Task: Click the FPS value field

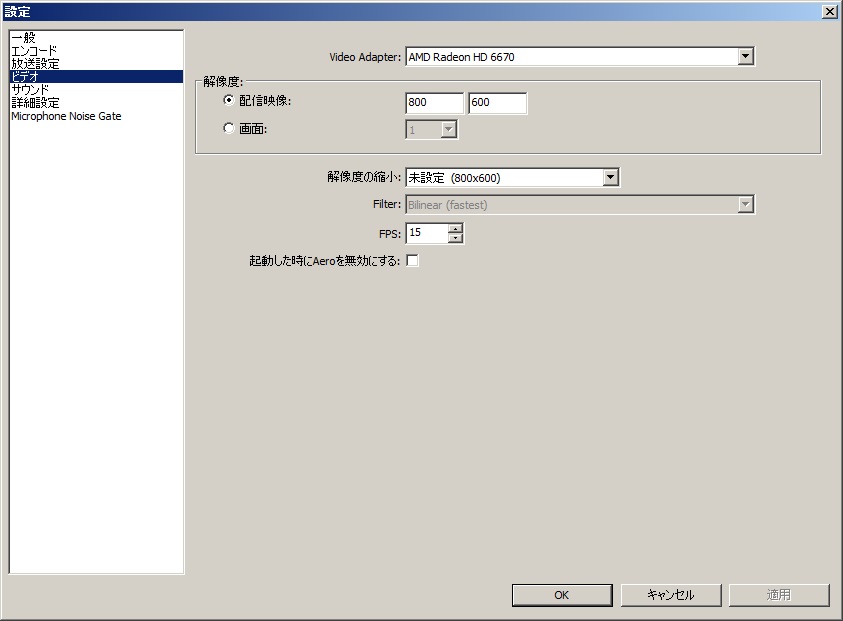Action: (427, 233)
